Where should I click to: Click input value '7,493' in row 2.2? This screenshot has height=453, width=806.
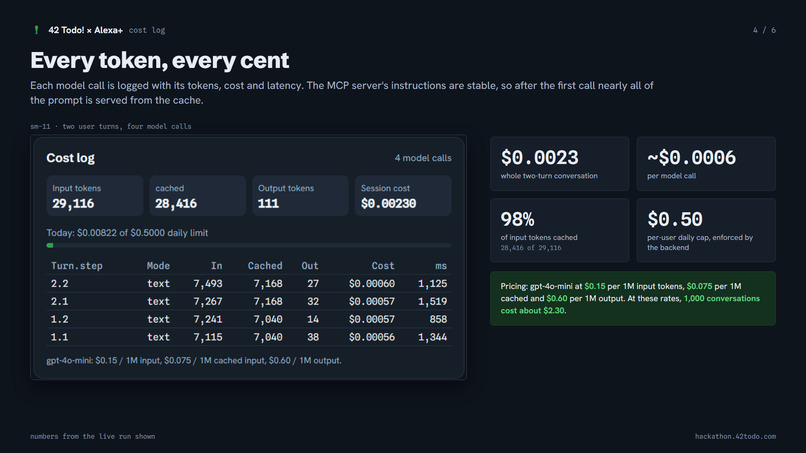click(208, 283)
